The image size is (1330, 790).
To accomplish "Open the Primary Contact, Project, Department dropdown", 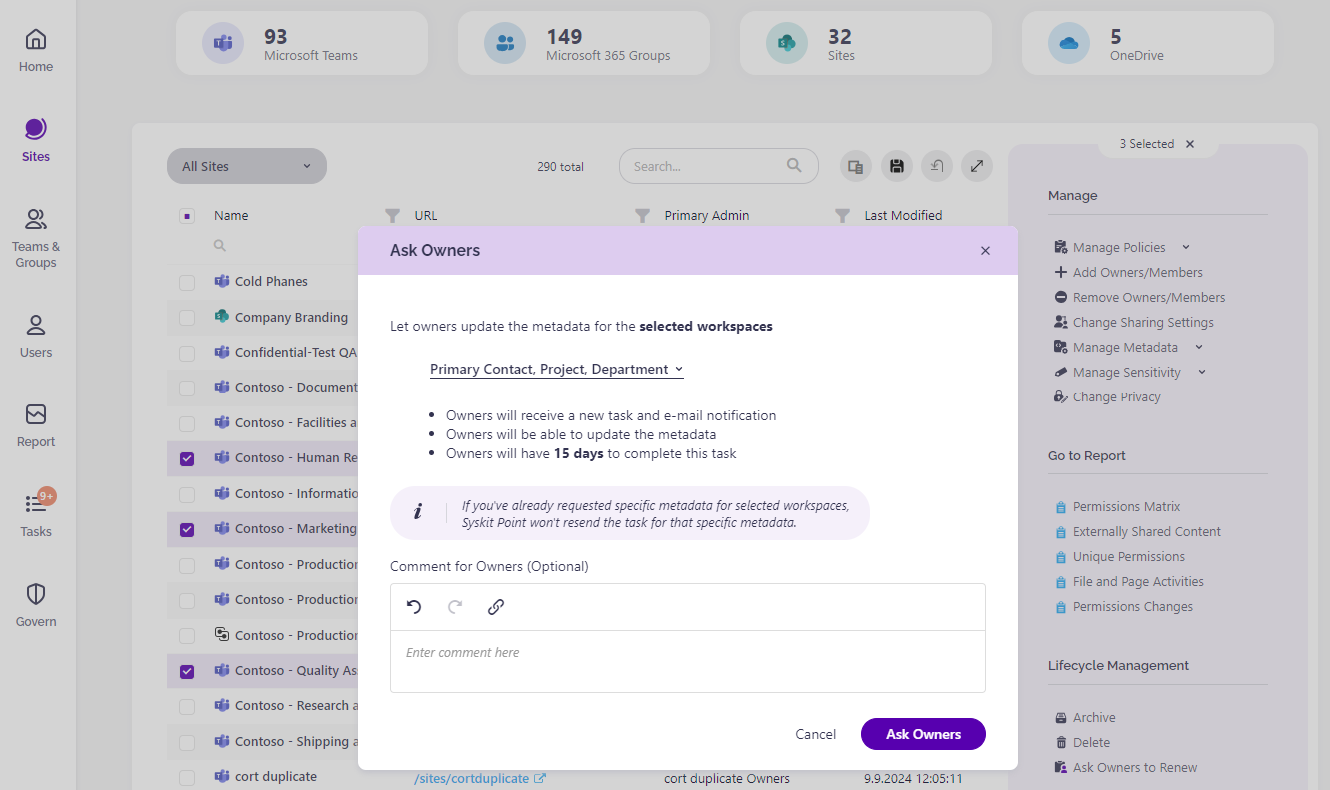I will [x=556, y=368].
